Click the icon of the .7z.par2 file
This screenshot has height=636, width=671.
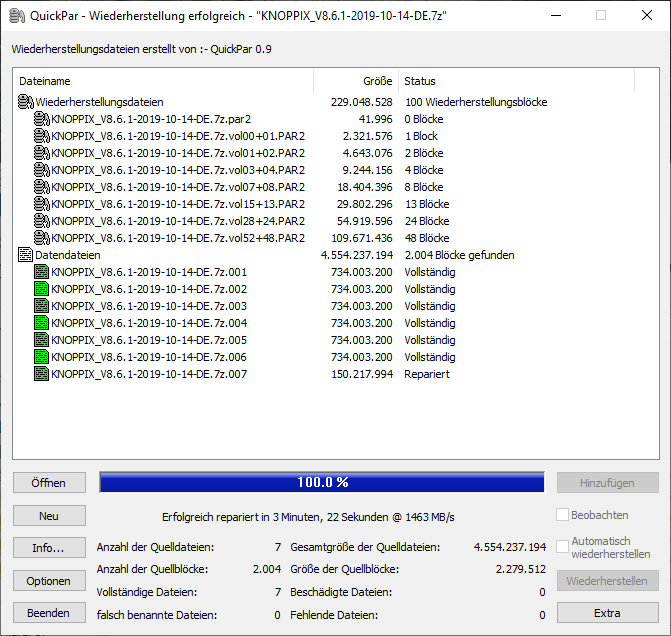click(x=42, y=119)
